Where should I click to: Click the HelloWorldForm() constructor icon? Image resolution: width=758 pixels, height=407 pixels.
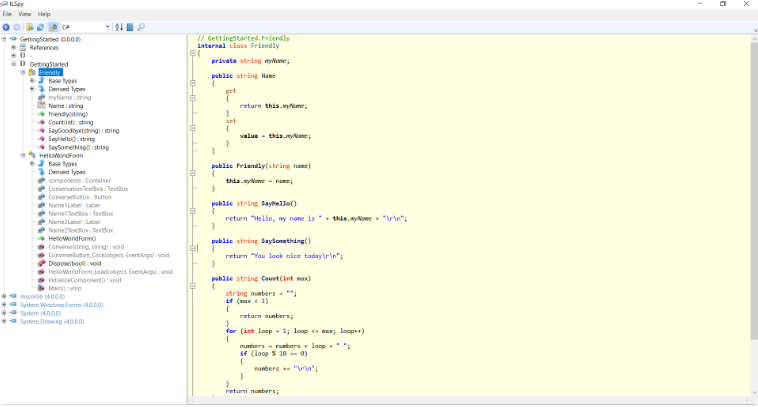coord(42,238)
